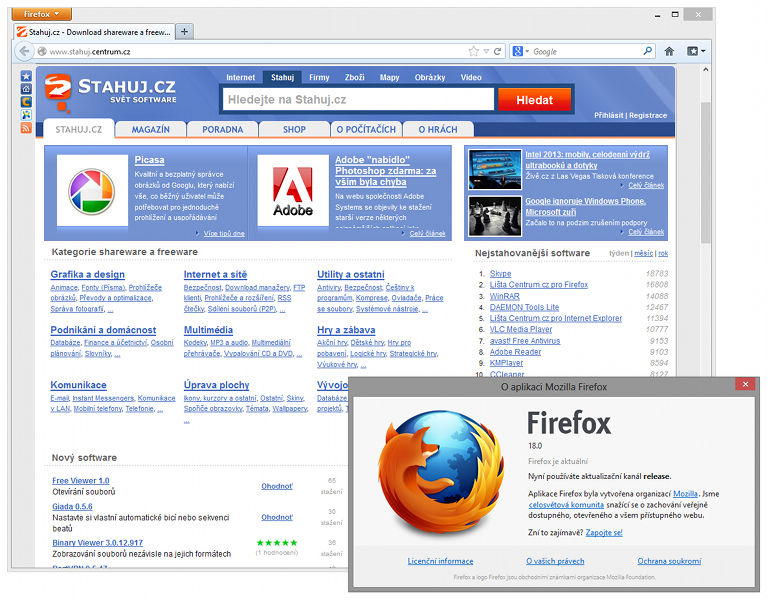
Task: Open the Picasa title link
Action: tap(149, 160)
